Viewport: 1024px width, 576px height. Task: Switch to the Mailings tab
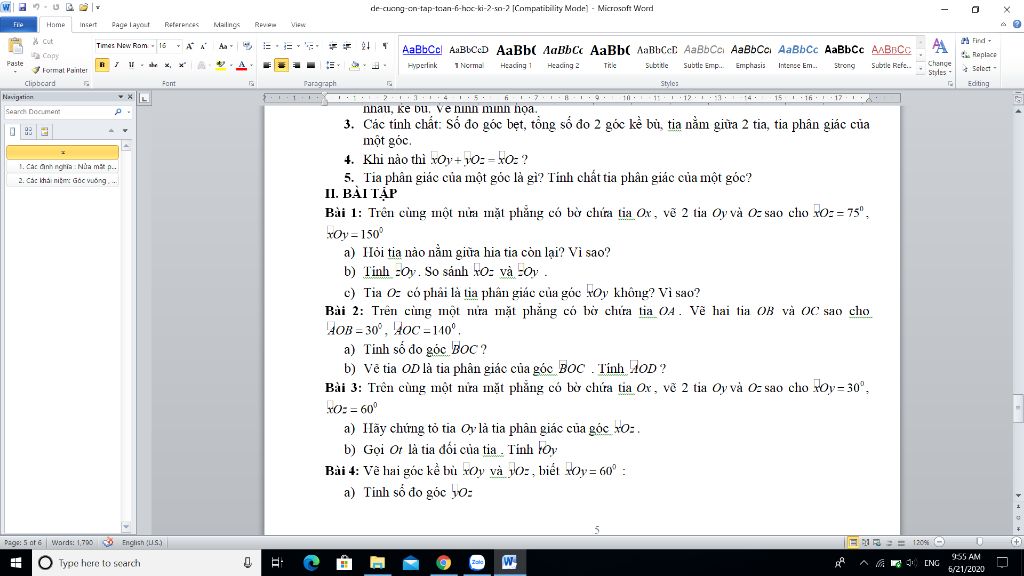[227, 25]
